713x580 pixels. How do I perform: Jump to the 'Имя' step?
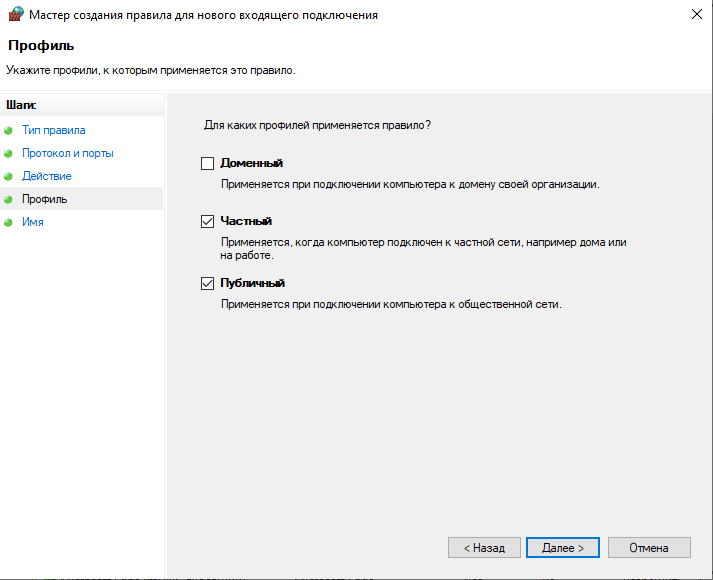pyautogui.click(x=33, y=222)
